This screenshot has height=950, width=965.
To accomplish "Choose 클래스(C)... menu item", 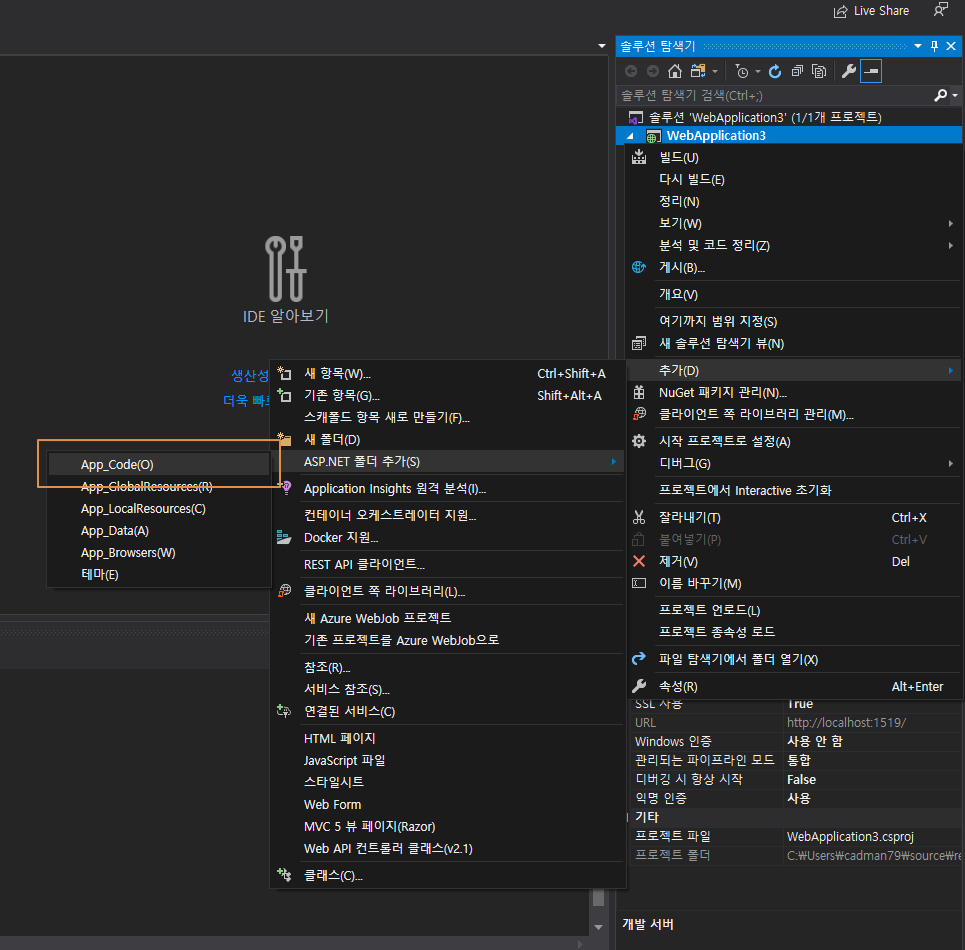I will pyautogui.click(x=447, y=876).
